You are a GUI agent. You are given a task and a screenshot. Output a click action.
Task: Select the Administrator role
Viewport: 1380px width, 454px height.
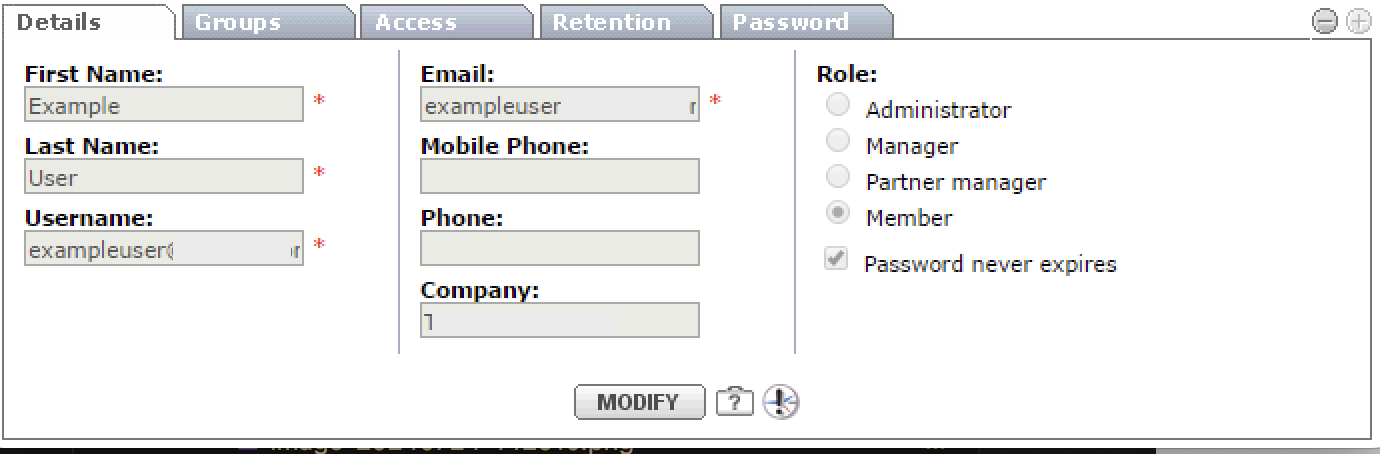coord(840,105)
